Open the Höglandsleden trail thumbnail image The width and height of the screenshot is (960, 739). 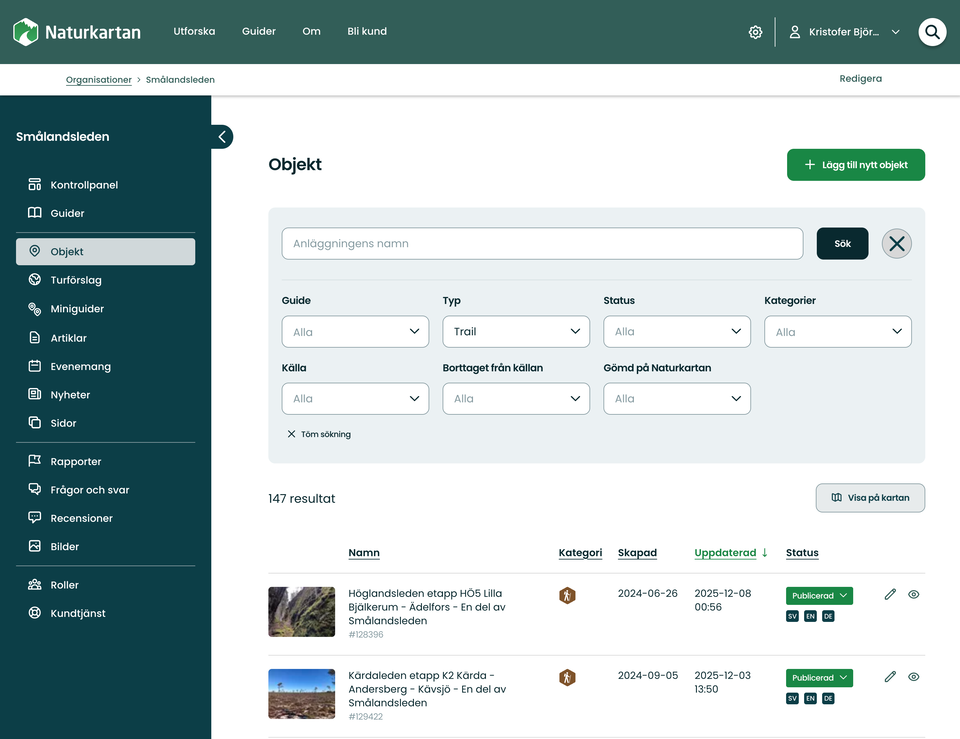301,612
